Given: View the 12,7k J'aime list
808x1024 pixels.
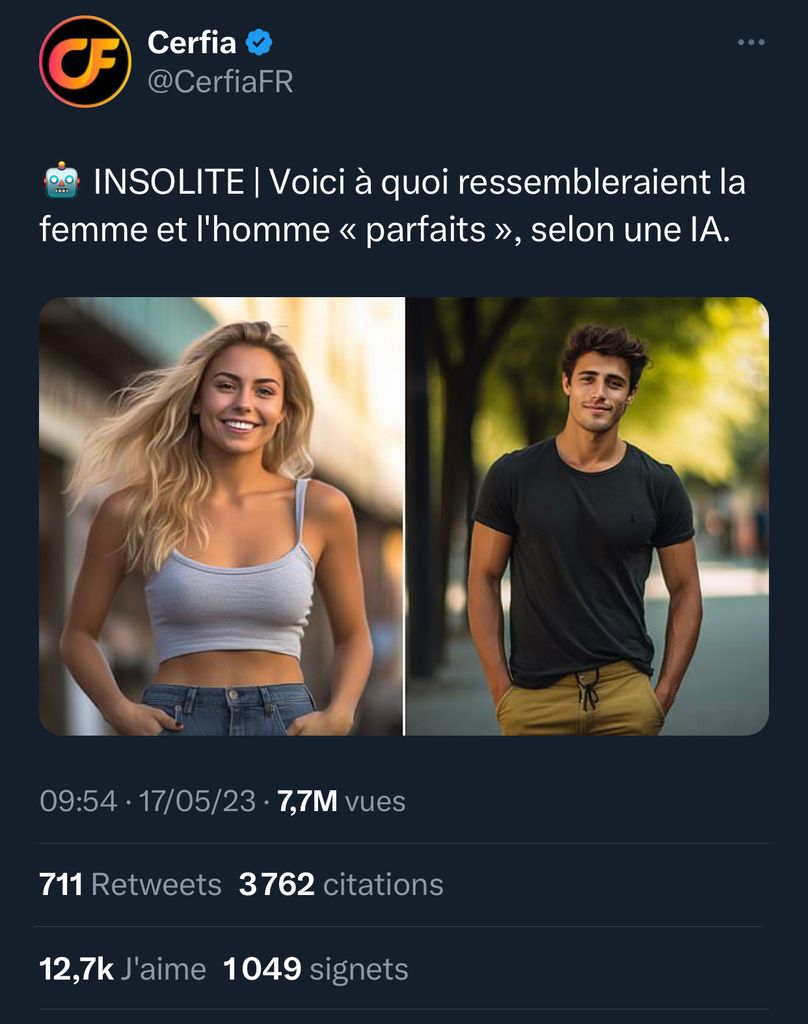Looking at the screenshot, I should 123,968.
